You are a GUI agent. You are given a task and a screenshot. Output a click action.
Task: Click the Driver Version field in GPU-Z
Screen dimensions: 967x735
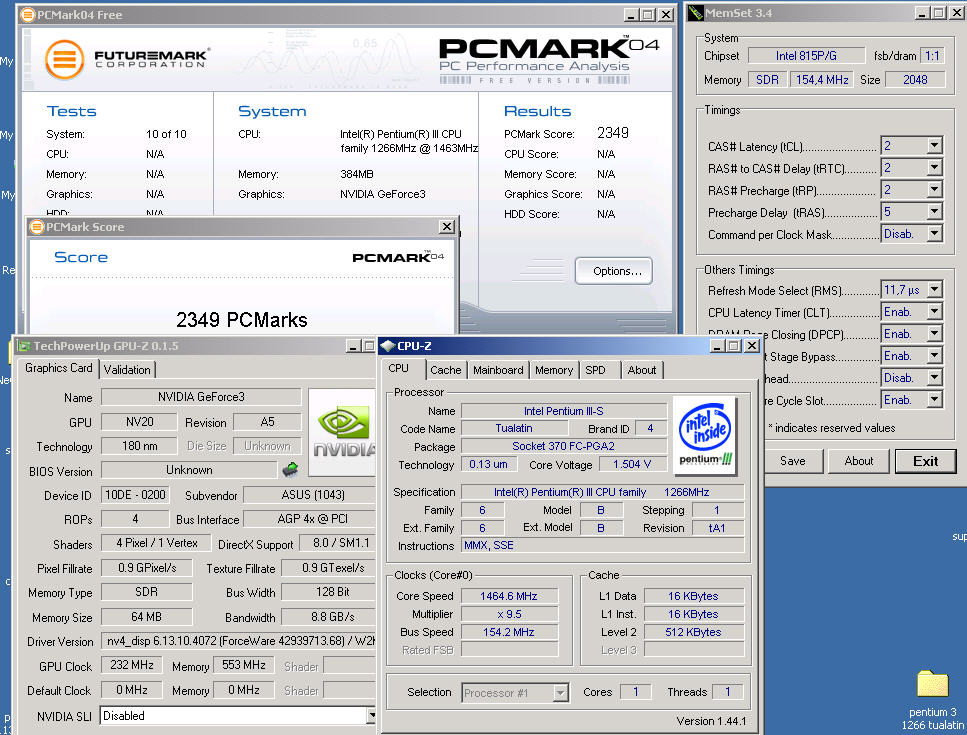238,641
